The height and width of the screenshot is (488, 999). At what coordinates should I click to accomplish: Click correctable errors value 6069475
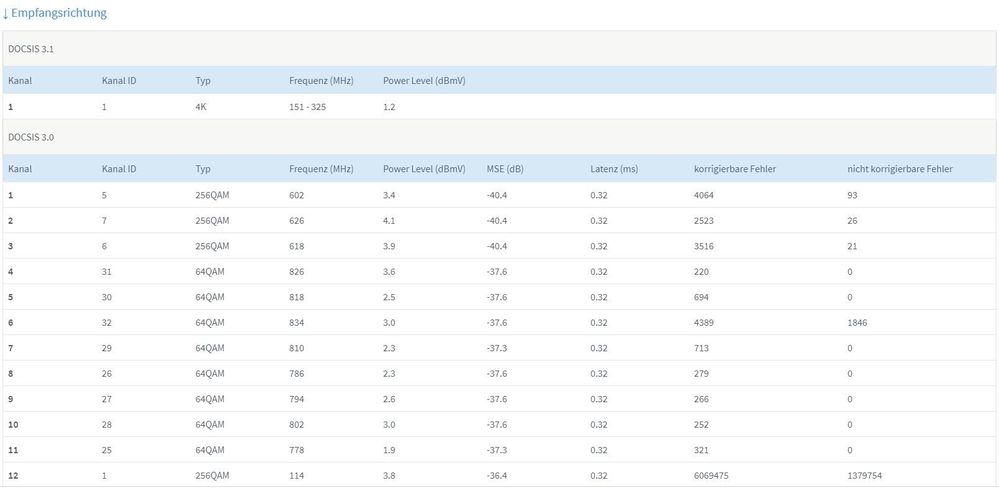click(x=713, y=476)
